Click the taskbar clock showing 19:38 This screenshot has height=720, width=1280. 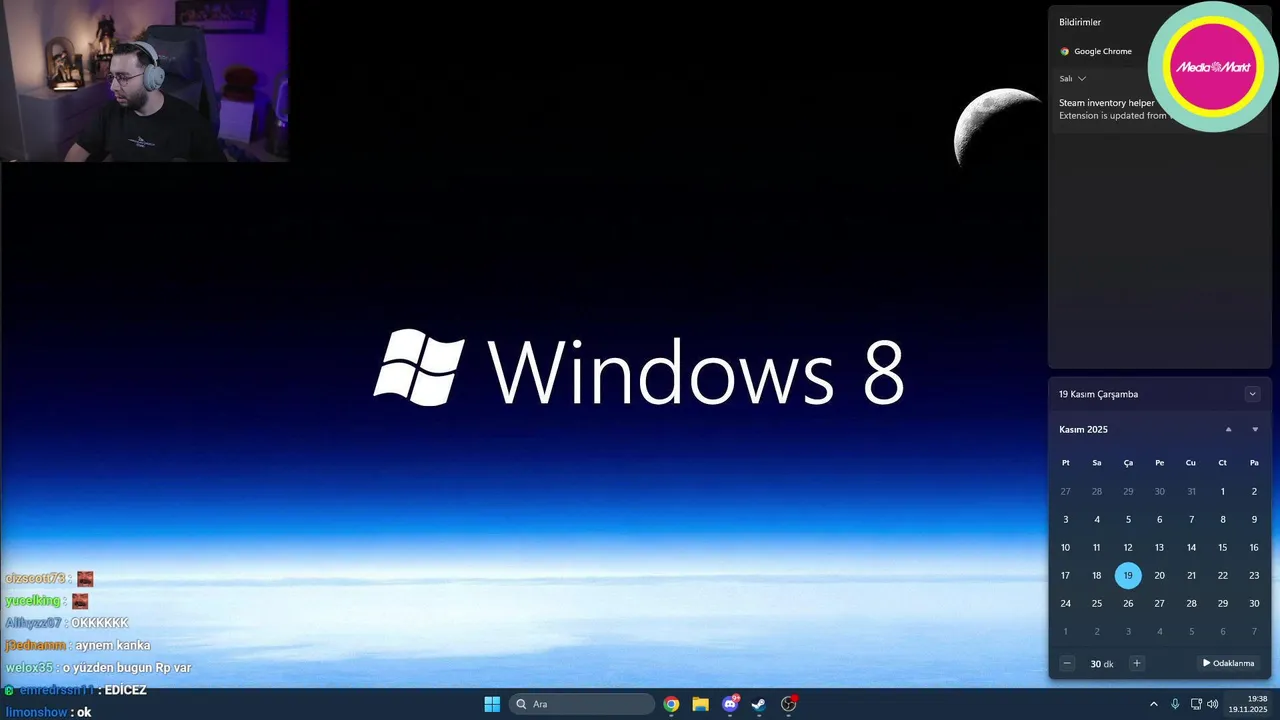1250,704
